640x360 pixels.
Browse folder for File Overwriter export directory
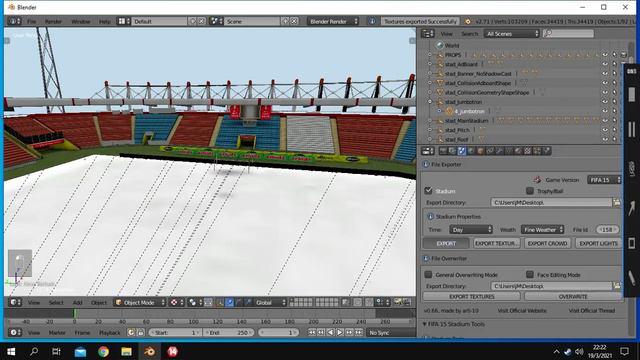tap(617, 286)
